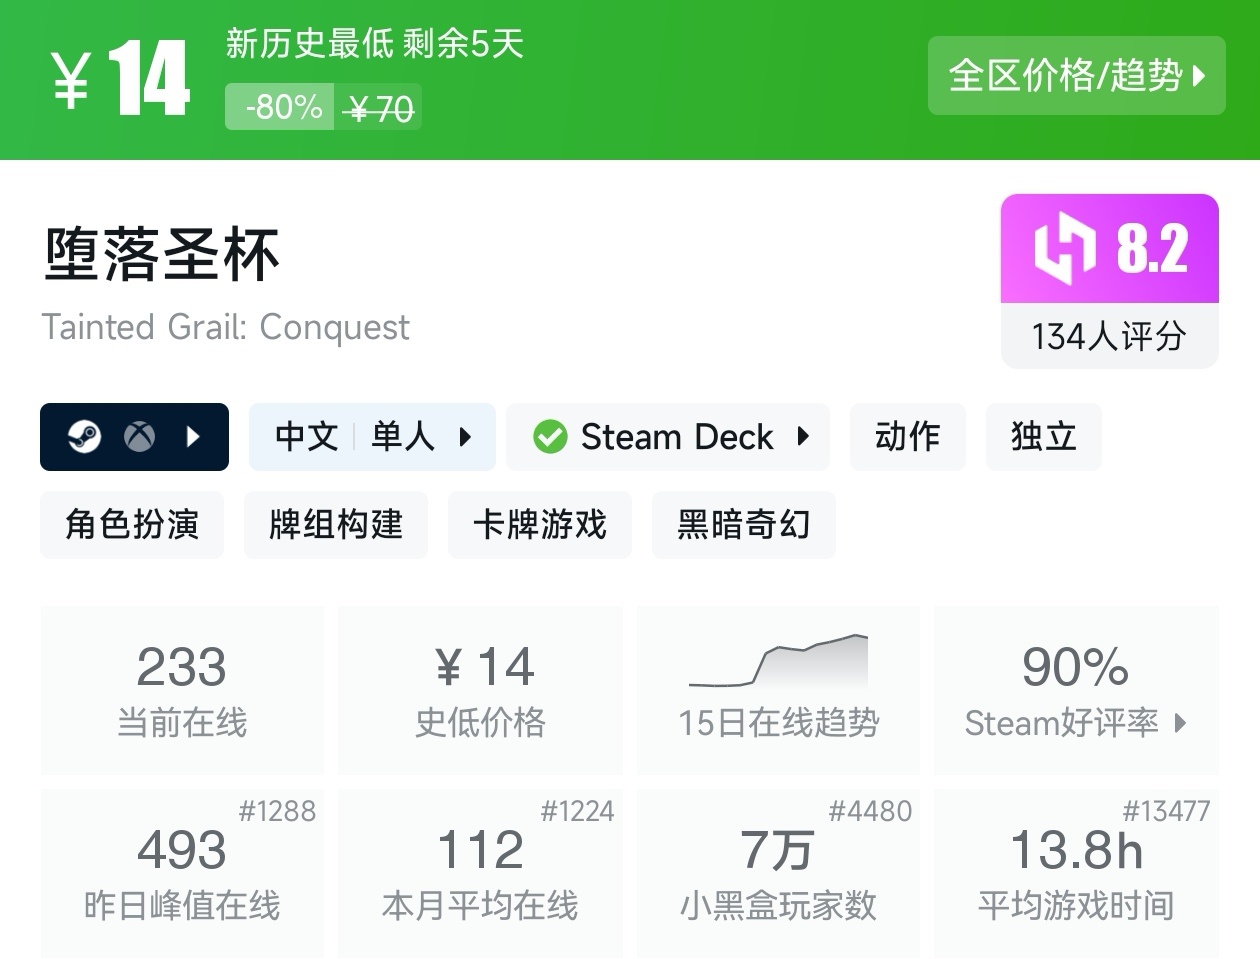Click the ¥14 史低价格 stat

[x=480, y=689]
